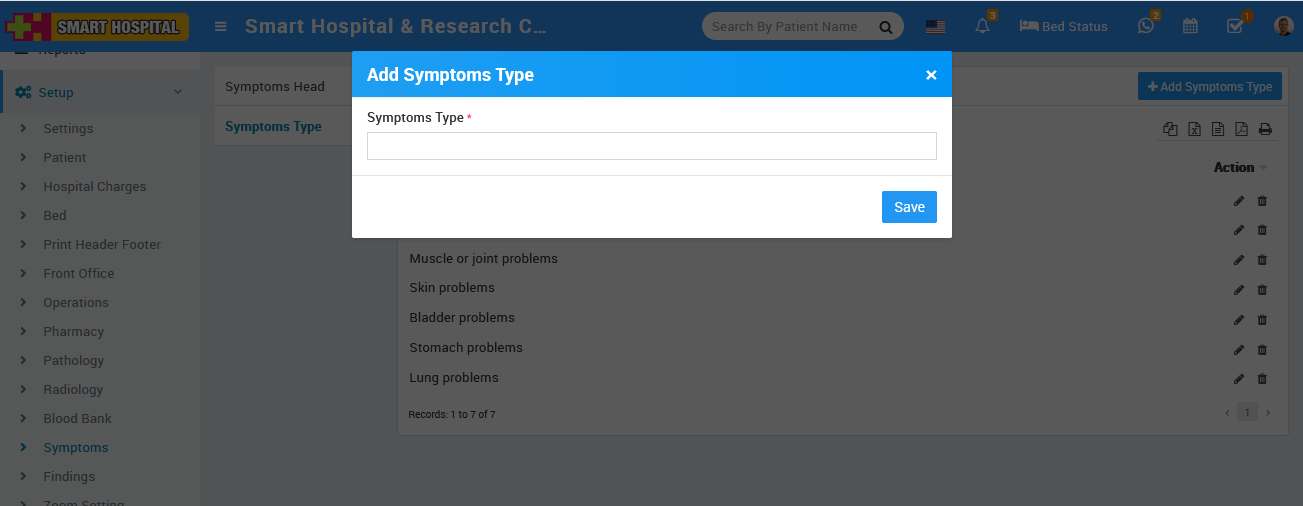Click the print icon above table
Viewport: 1303px width, 506px height.
coord(1265,129)
